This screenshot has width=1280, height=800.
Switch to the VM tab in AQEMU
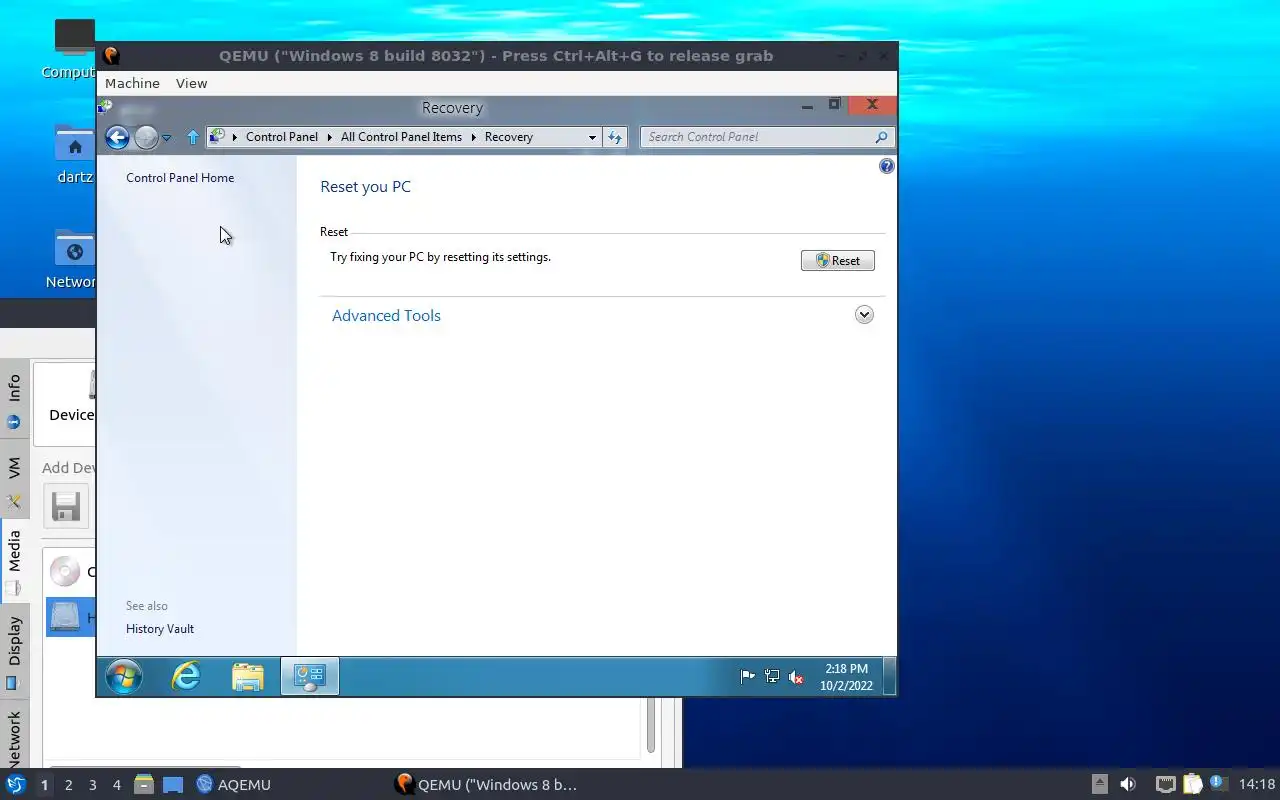14,480
